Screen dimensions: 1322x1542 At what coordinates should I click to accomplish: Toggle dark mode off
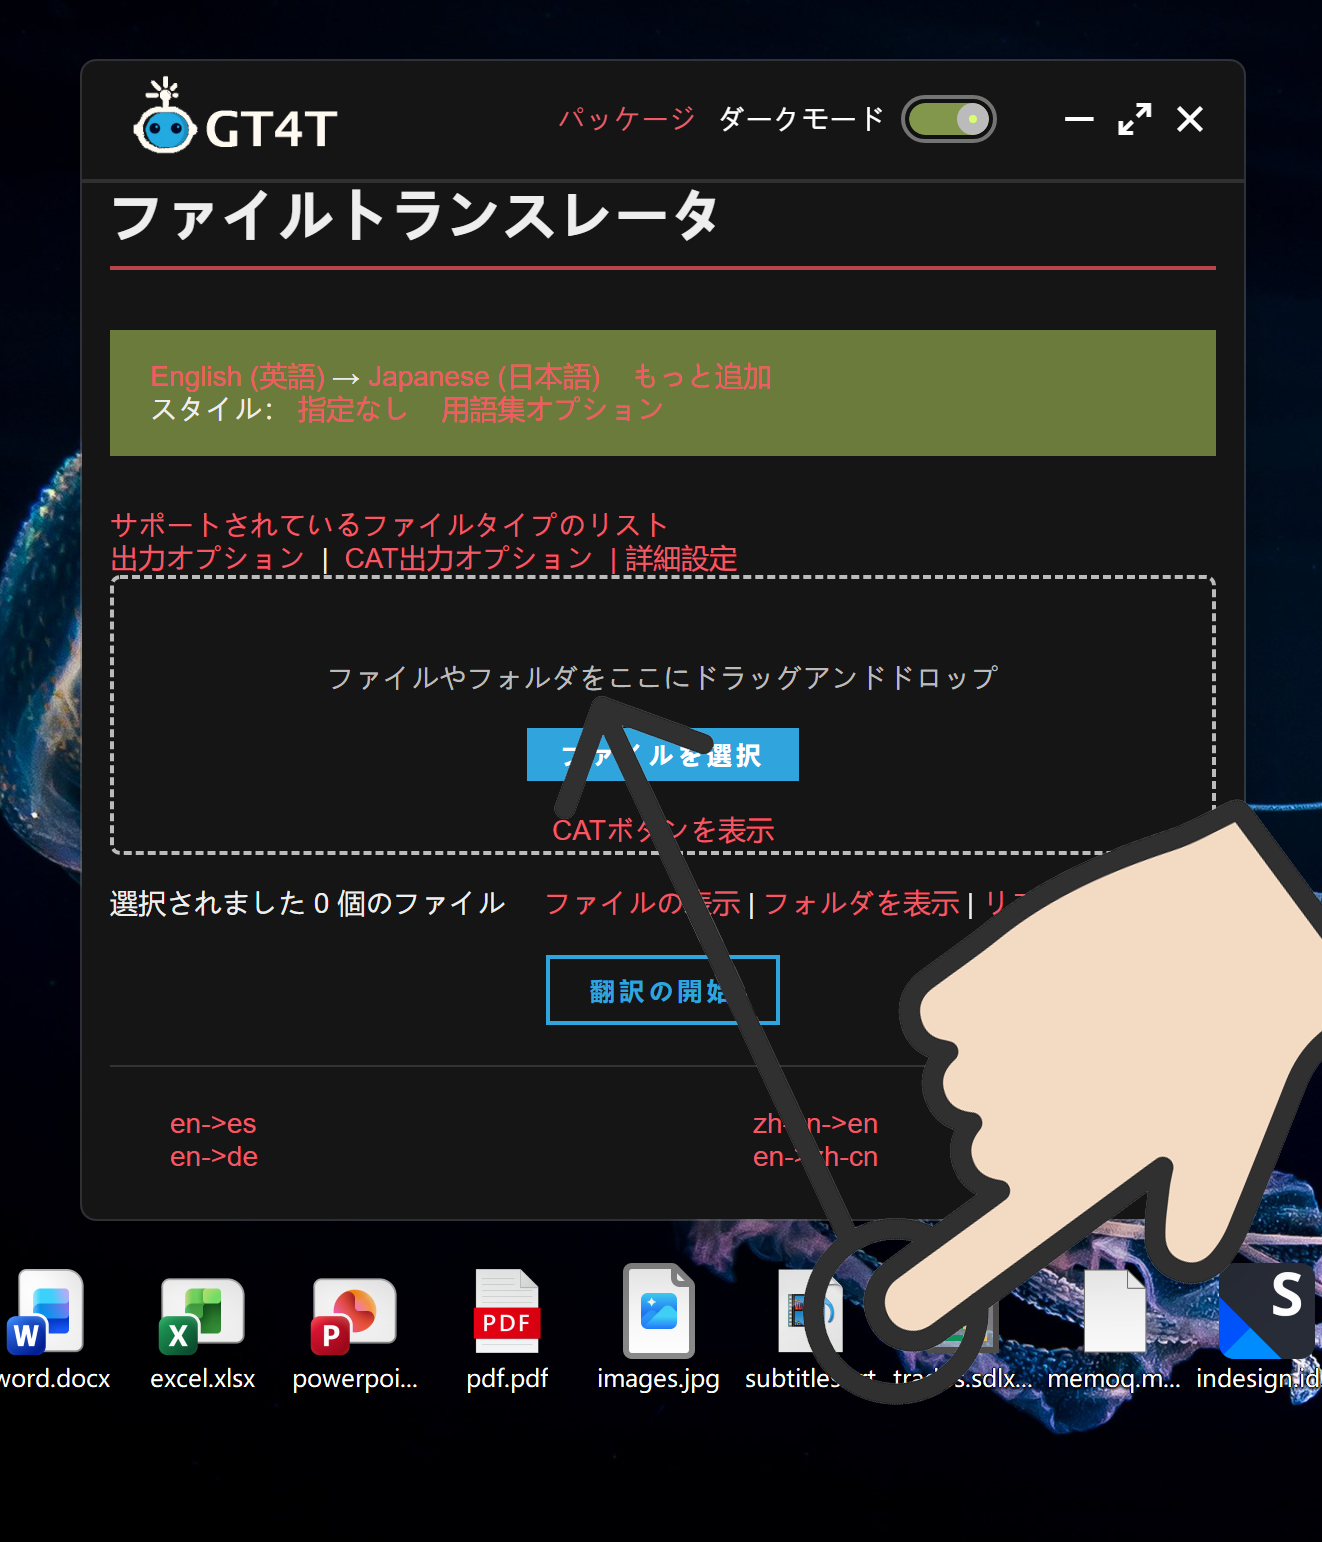(948, 119)
